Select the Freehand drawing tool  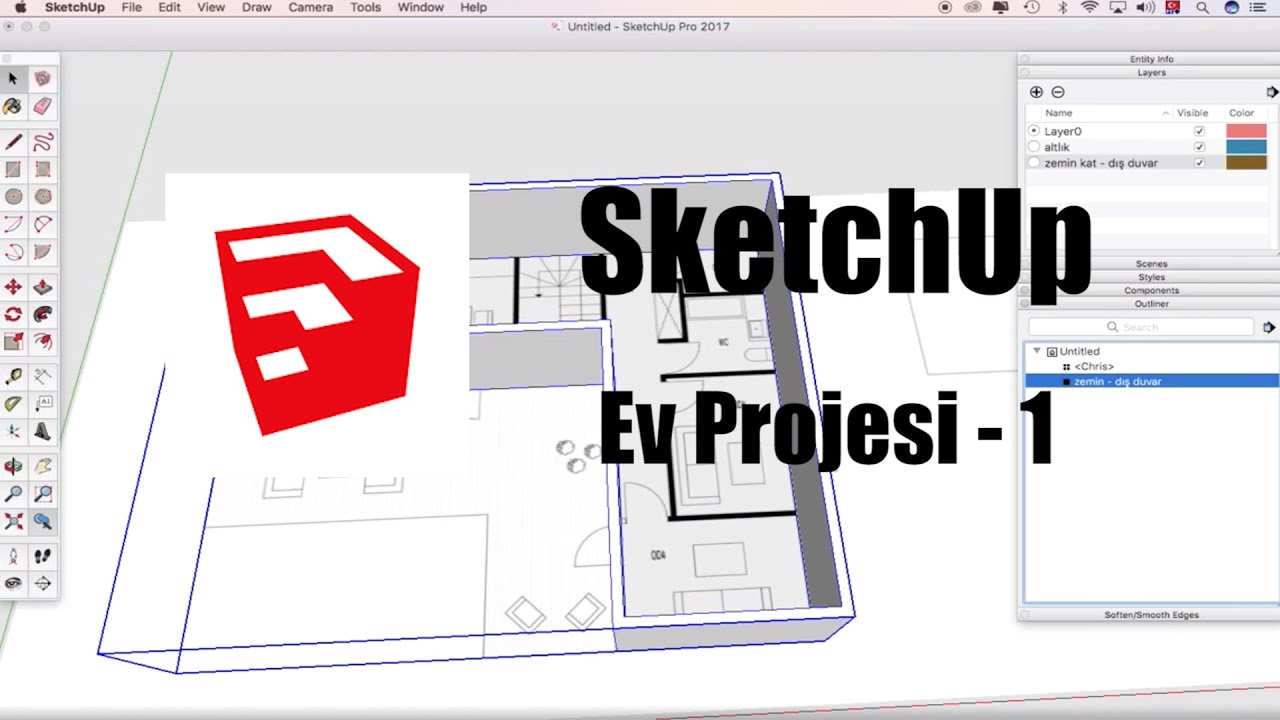click(x=42, y=142)
